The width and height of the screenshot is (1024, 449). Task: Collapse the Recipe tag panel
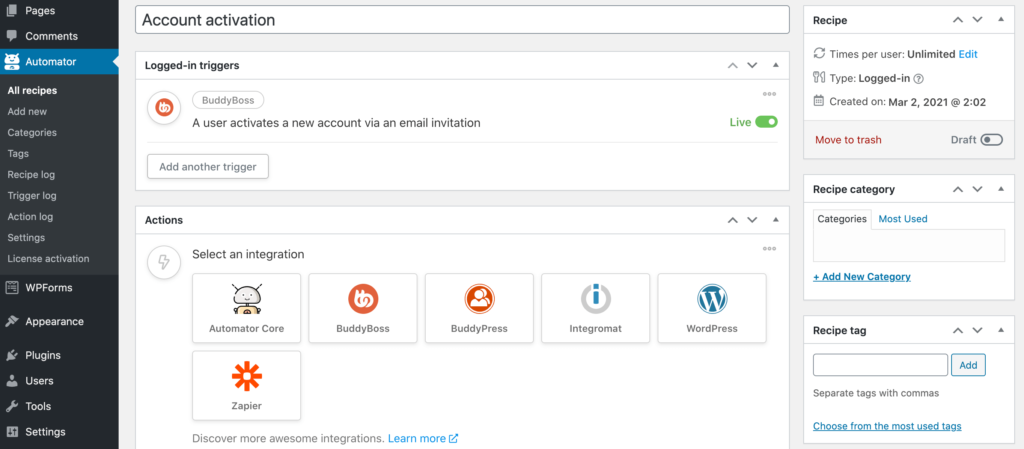point(1001,331)
